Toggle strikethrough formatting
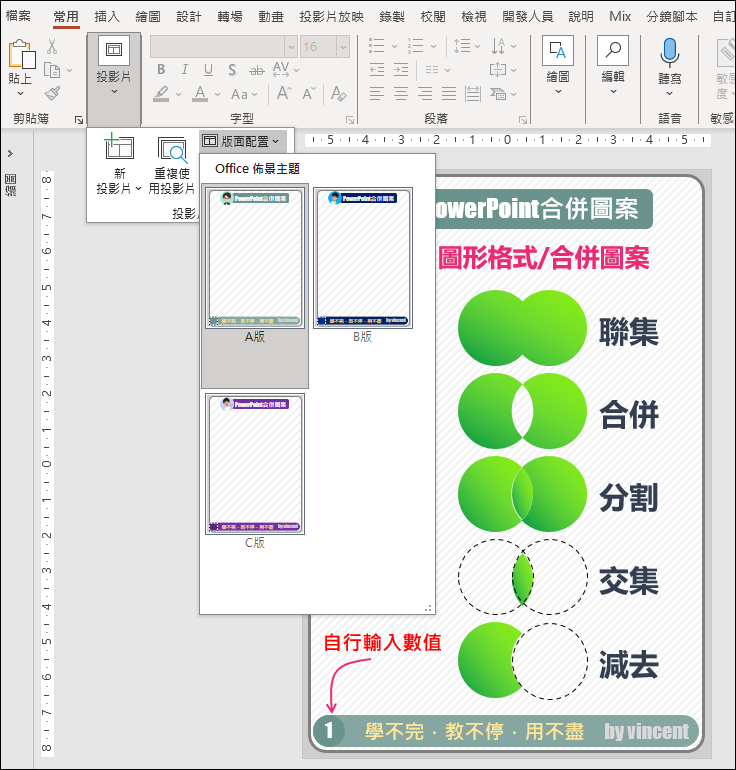 click(256, 70)
